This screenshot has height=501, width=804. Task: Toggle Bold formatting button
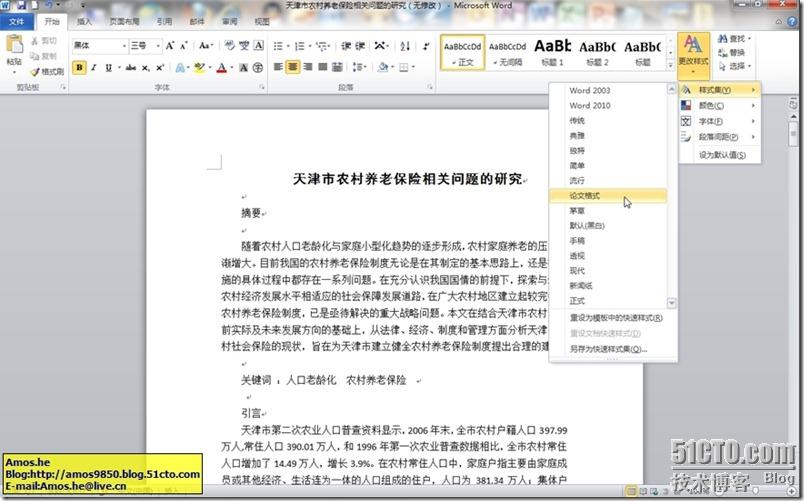(79, 68)
